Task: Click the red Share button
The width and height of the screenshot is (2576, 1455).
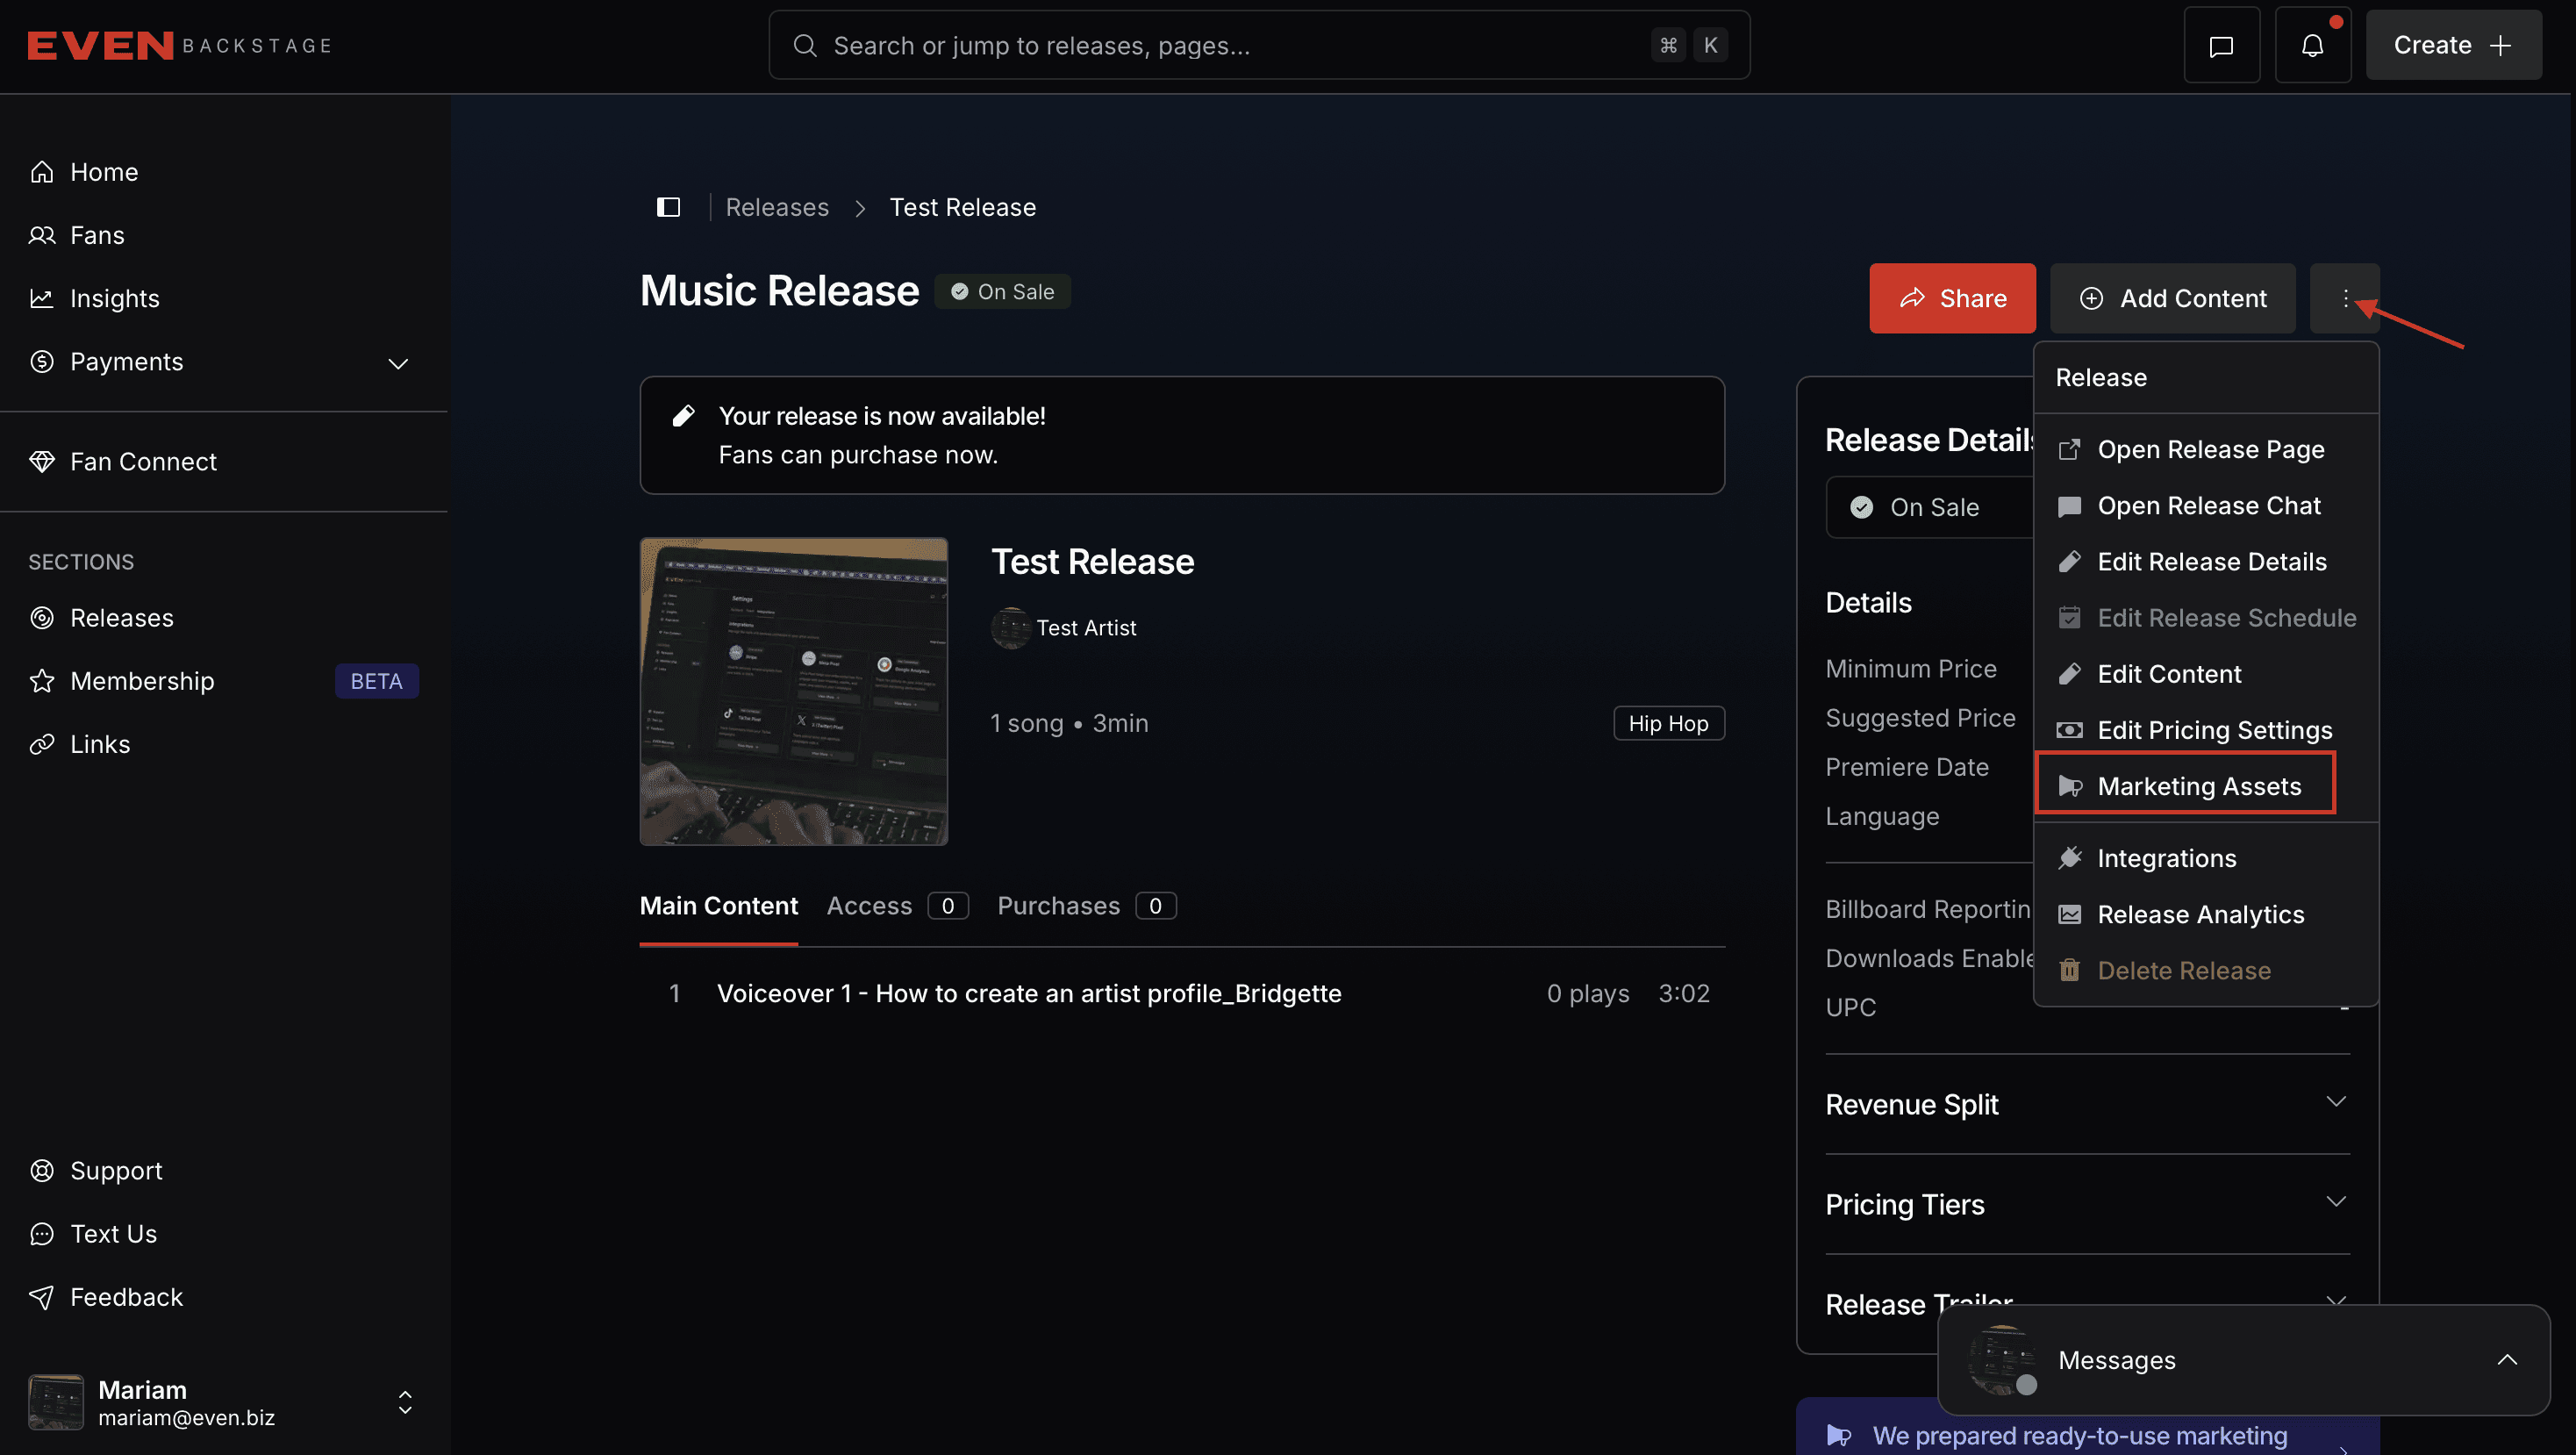Action: coord(1952,298)
